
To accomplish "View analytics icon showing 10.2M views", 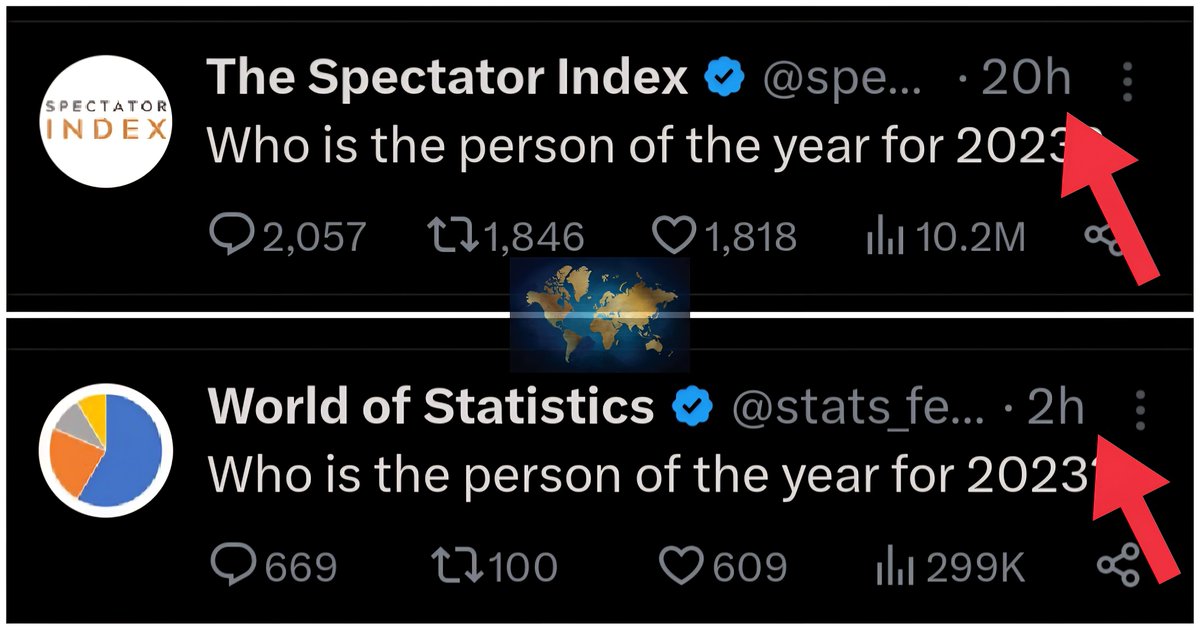I will [884, 238].
